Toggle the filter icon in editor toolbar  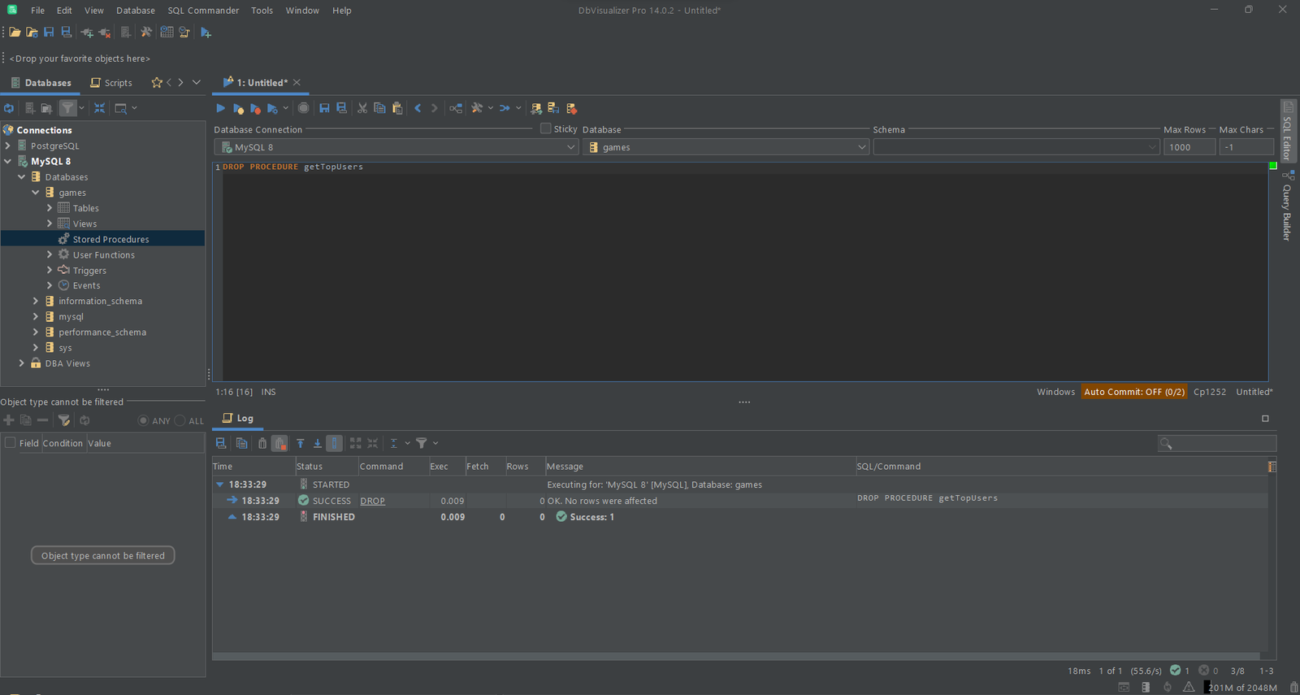click(422, 443)
